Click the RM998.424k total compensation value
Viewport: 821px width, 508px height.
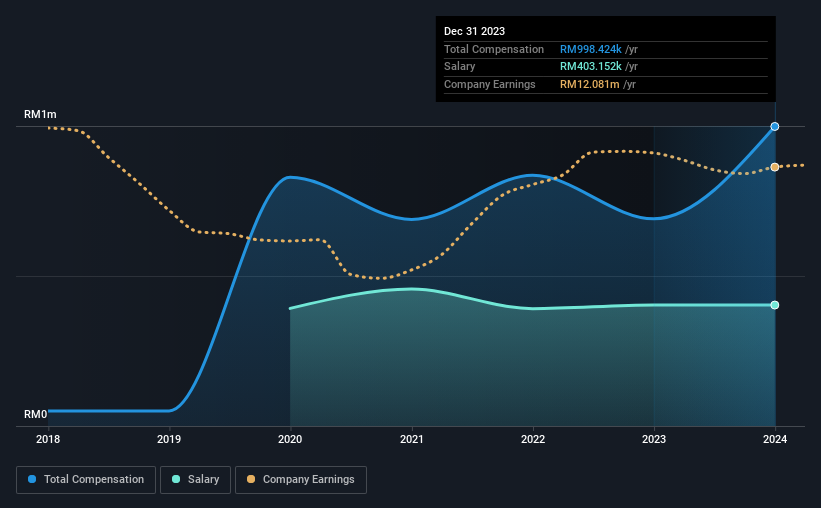591,49
